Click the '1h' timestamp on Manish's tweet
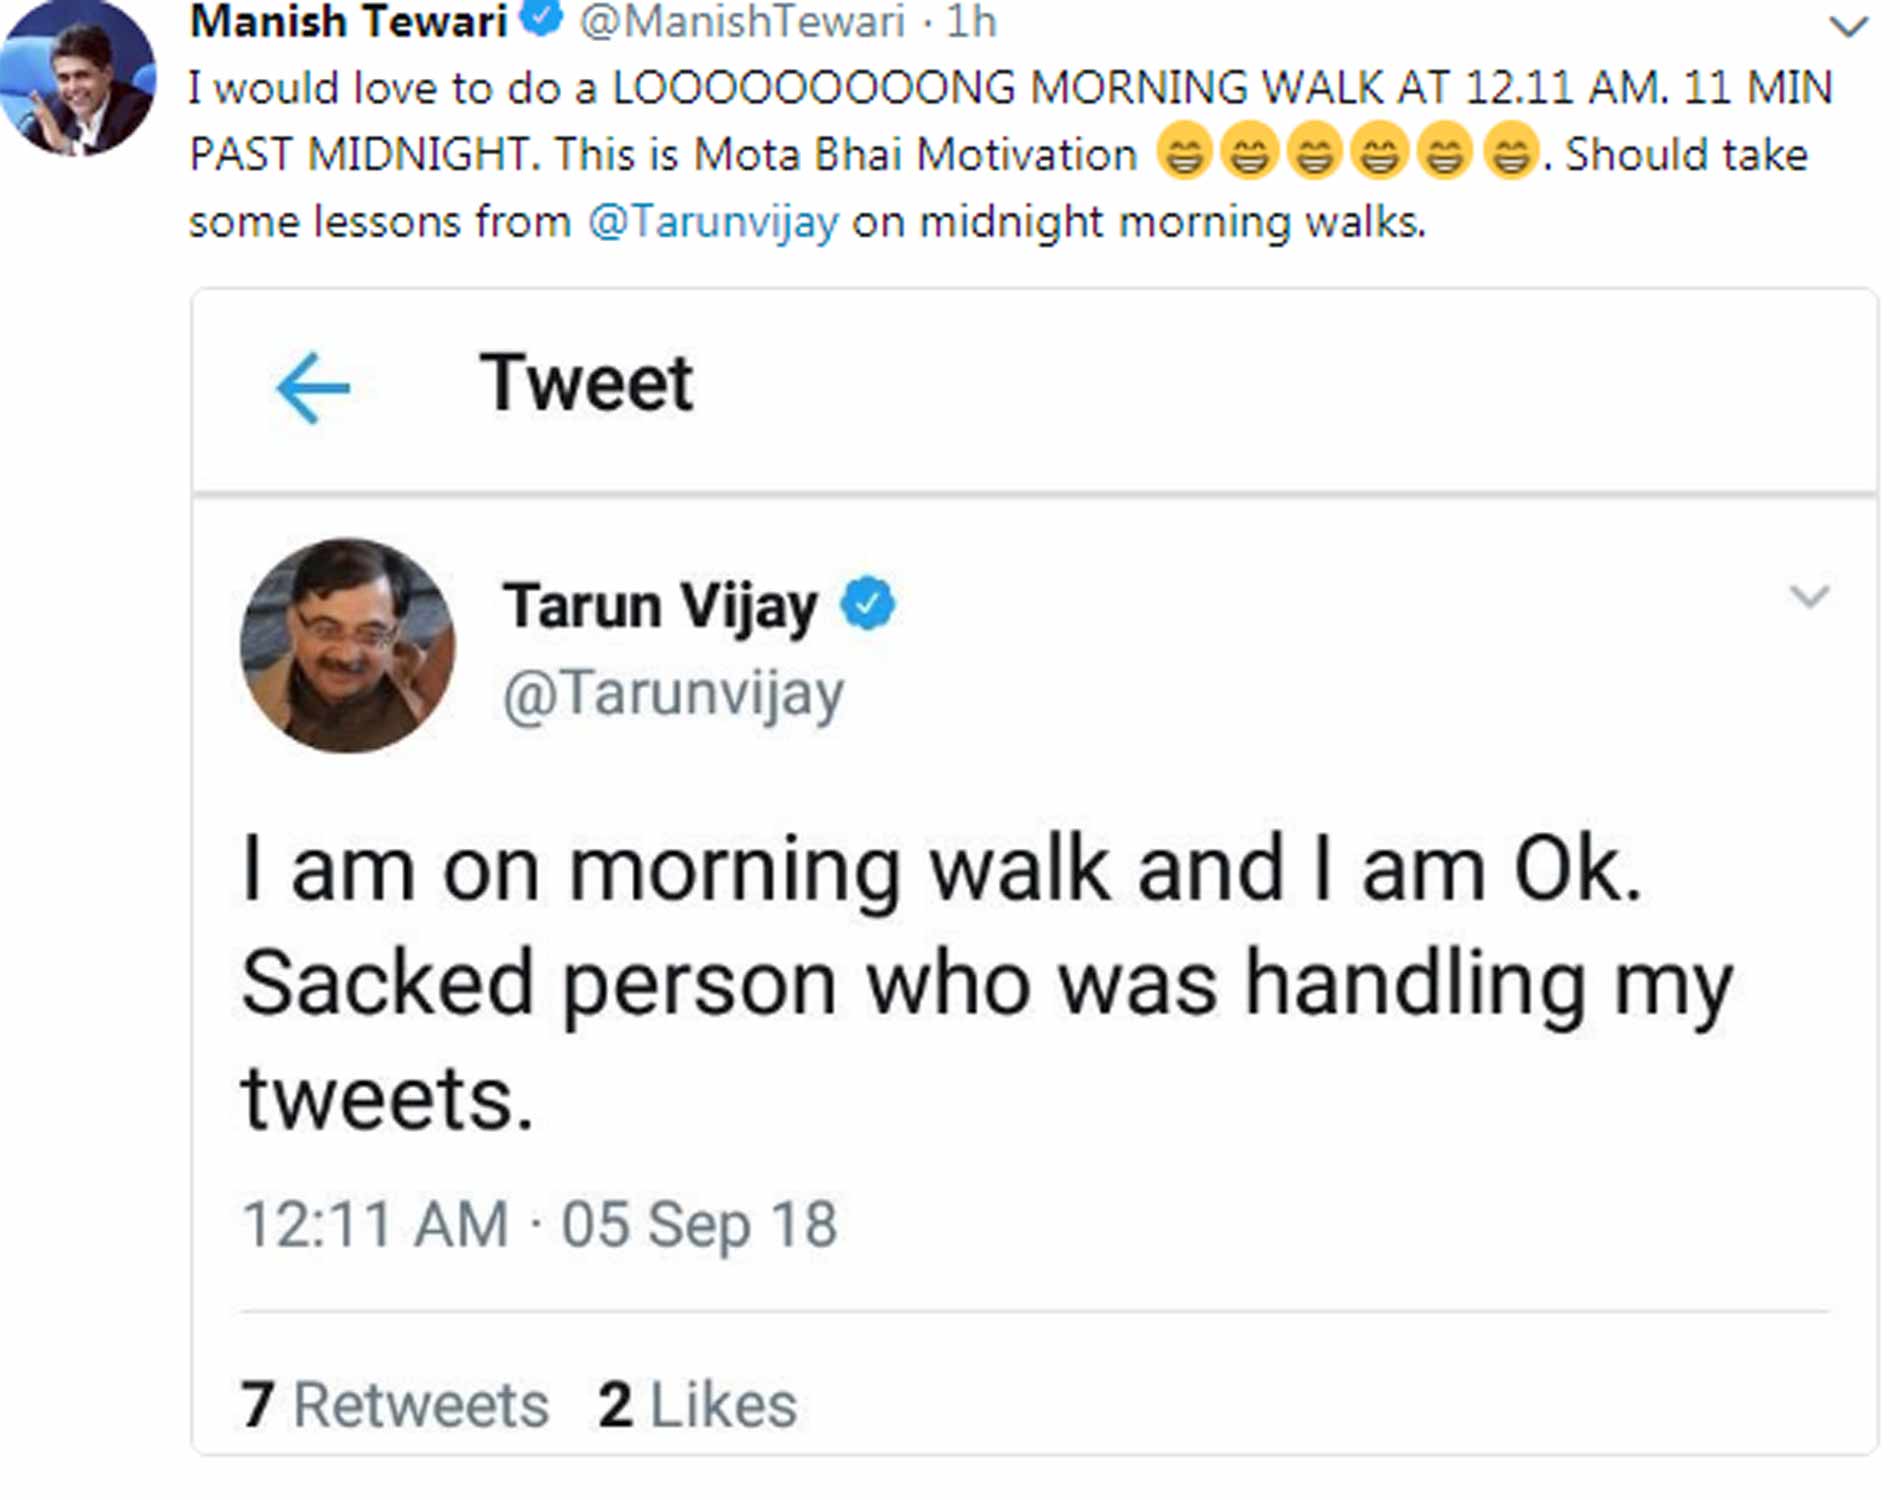The image size is (1900, 1500). click(971, 20)
